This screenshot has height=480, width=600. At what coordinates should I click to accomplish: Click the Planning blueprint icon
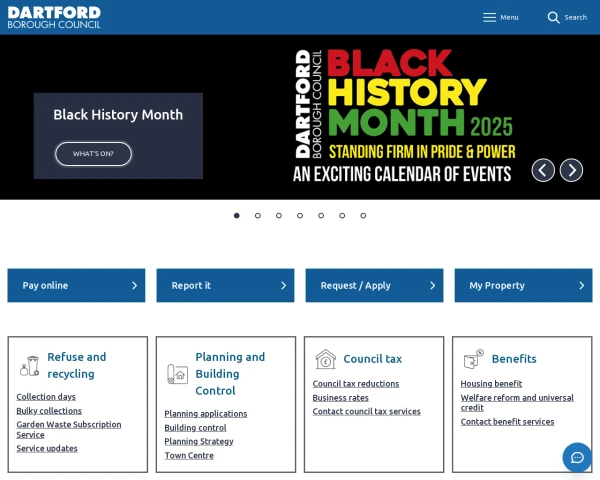[x=177, y=374]
